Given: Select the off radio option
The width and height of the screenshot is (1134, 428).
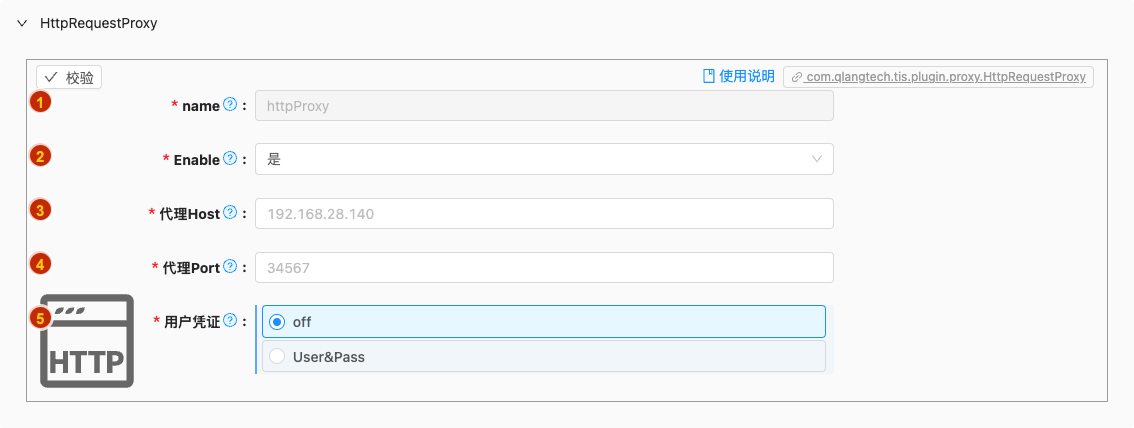Looking at the screenshot, I should (x=543, y=322).
